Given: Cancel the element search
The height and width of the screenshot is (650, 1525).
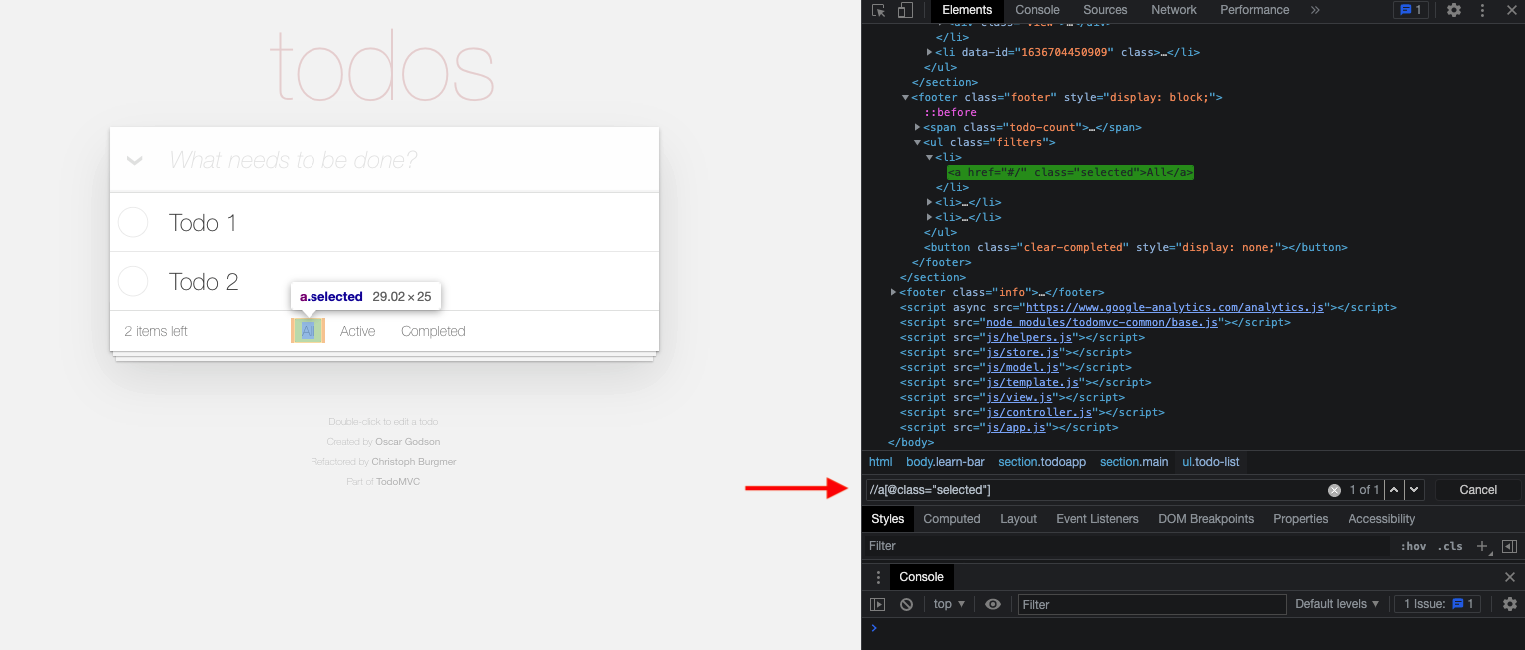Looking at the screenshot, I should coord(1478,490).
